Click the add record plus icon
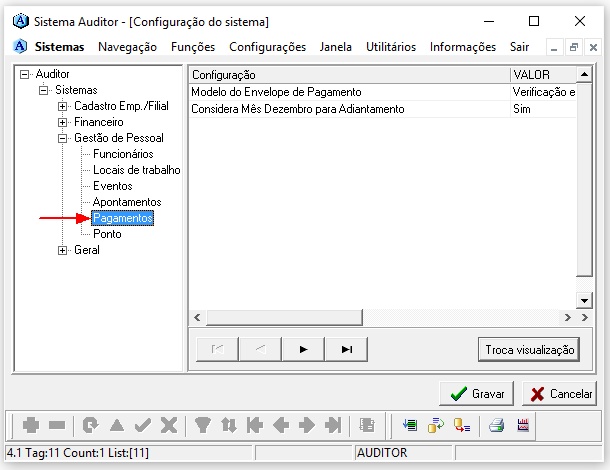This screenshot has height=470, width=610. point(31,425)
